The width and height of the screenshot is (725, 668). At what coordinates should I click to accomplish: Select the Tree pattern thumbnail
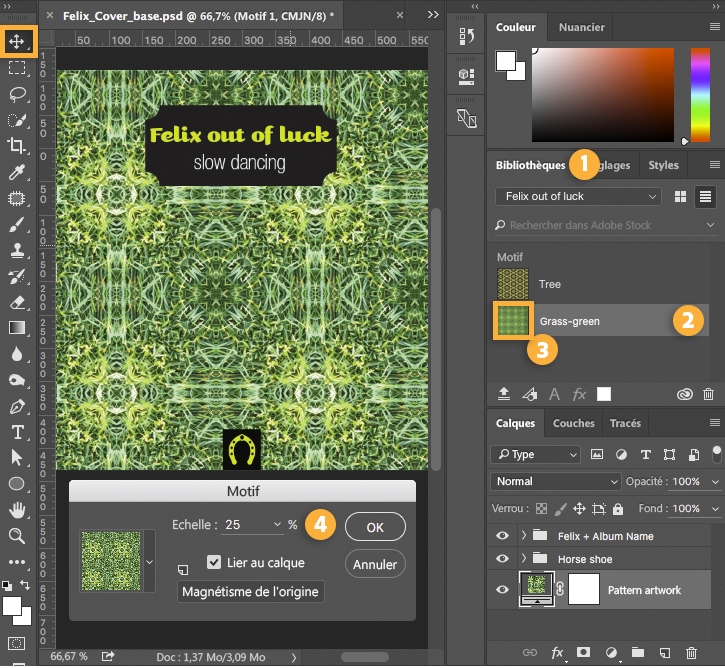tap(512, 284)
